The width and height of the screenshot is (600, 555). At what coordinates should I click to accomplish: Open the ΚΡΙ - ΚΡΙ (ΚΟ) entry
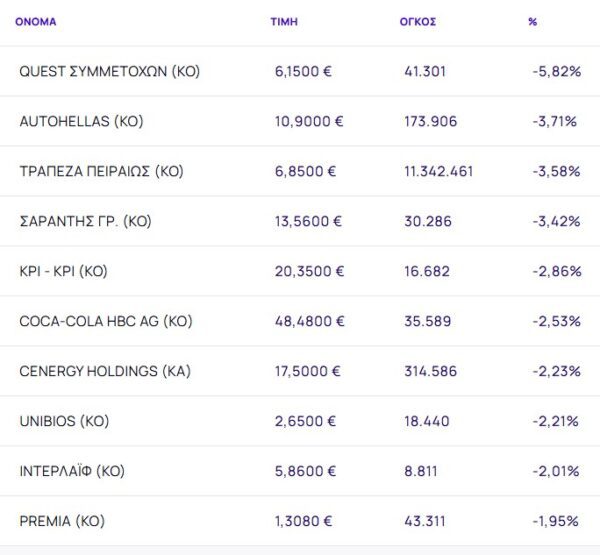(x=63, y=271)
